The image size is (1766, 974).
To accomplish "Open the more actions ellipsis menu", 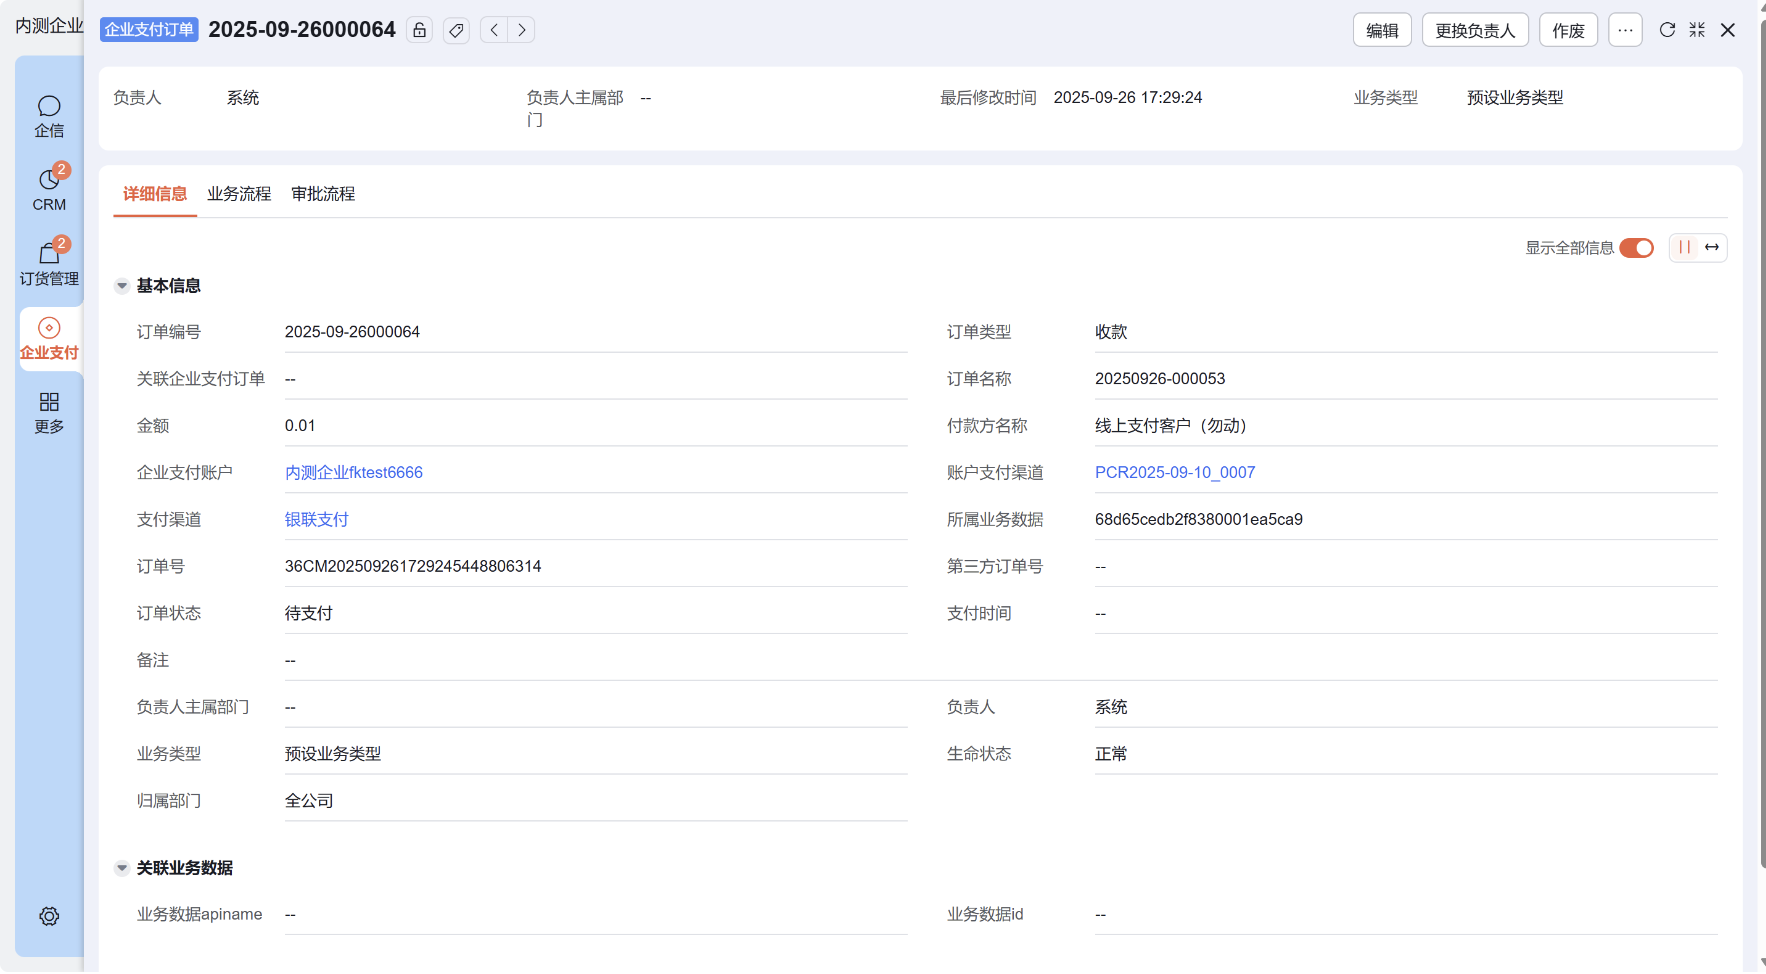I will [x=1625, y=30].
